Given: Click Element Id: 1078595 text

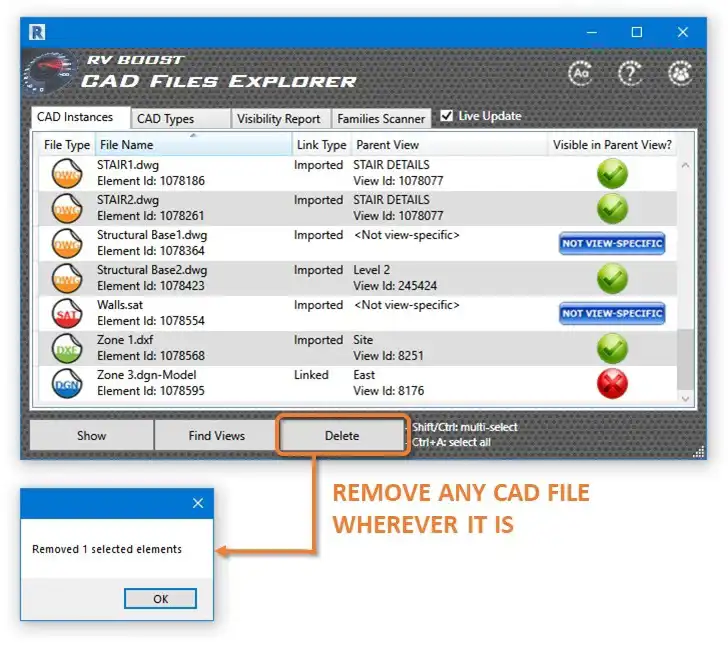Looking at the screenshot, I should pyautogui.click(x=151, y=391).
